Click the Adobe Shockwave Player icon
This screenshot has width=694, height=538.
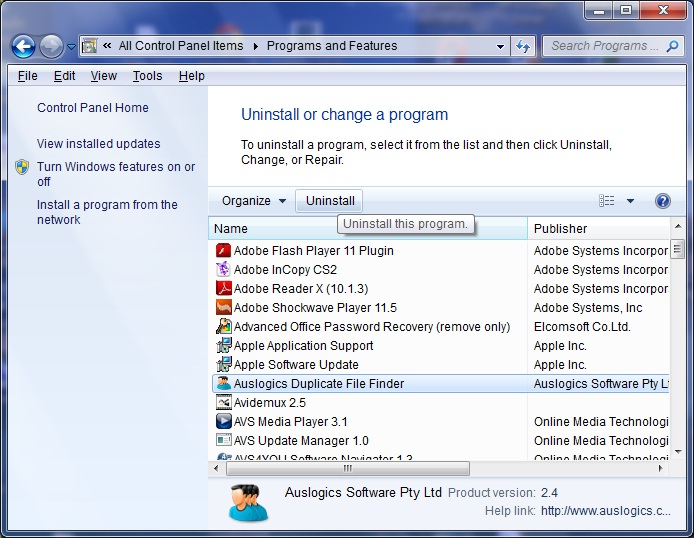click(224, 307)
